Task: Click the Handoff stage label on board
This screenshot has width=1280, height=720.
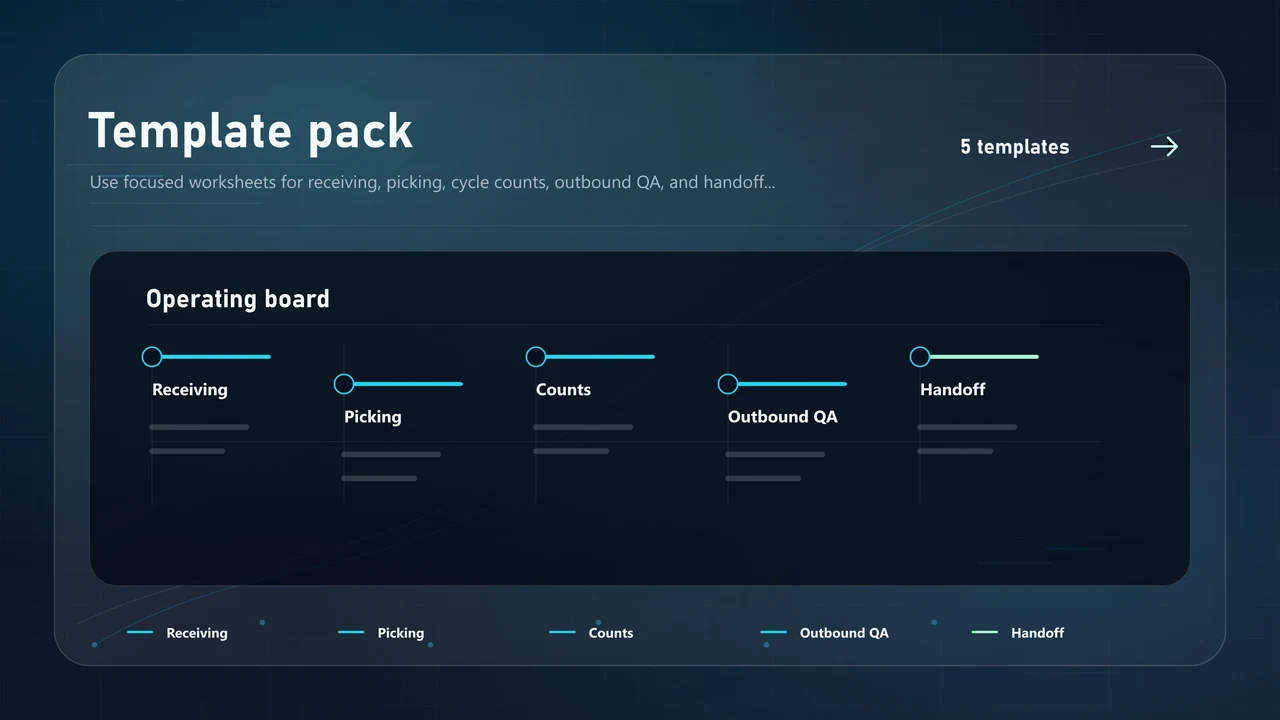Action: [953, 390]
